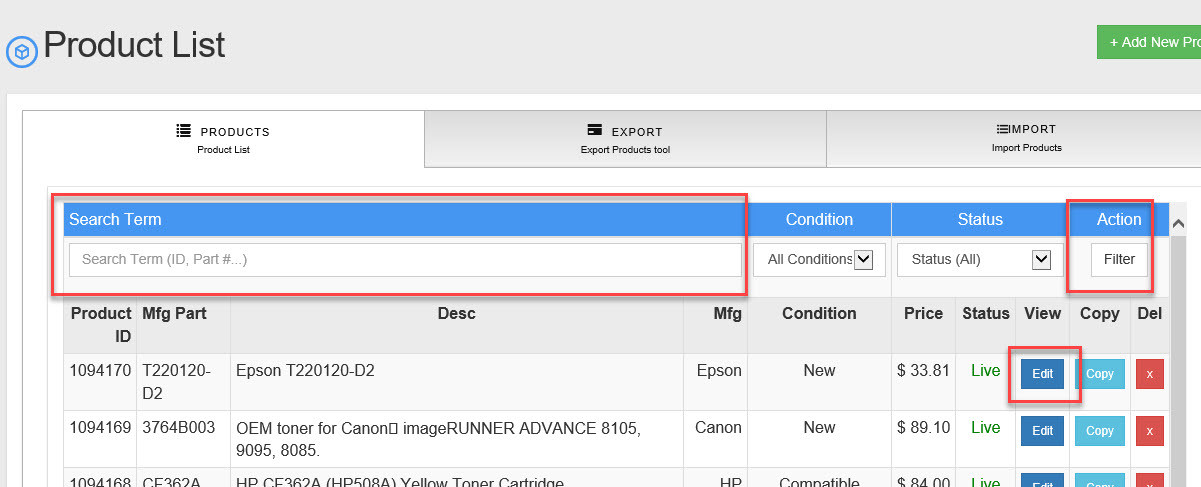Image resolution: width=1201 pixels, height=487 pixels.
Task: Edit the HP CF362A yellow toner product
Action: (1042, 481)
